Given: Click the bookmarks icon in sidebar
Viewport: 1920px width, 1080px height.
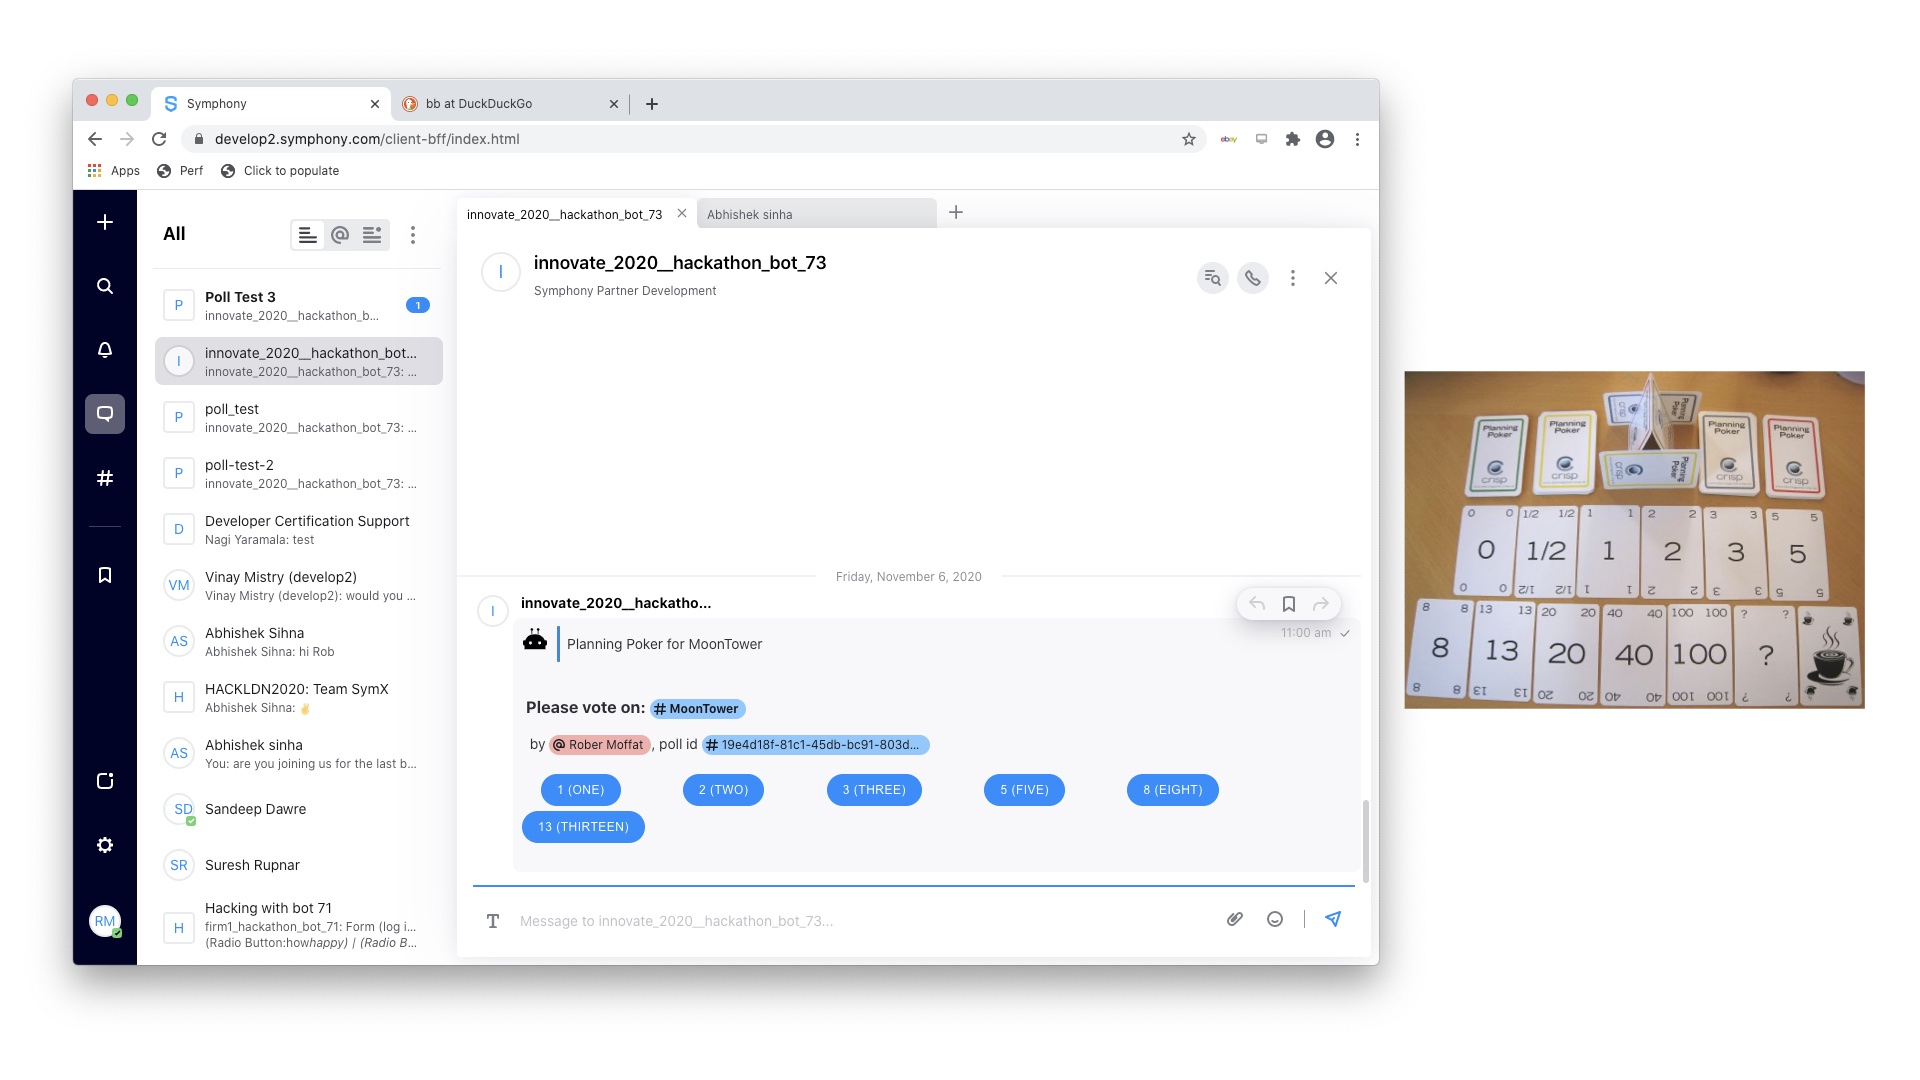Looking at the screenshot, I should [105, 575].
